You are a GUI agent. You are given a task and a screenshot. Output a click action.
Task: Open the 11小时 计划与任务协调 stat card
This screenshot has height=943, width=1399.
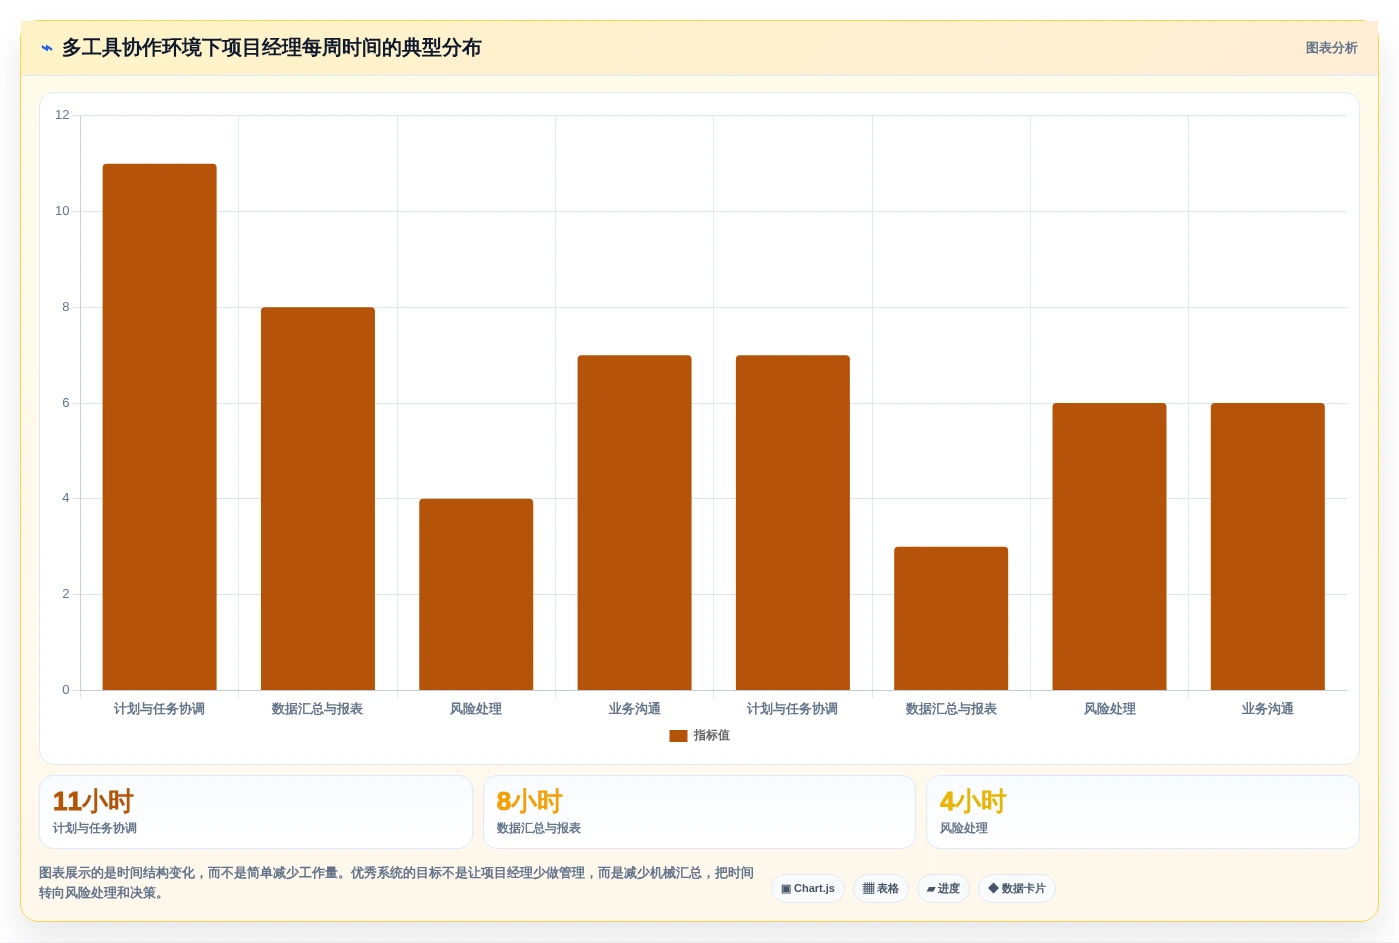tap(256, 812)
